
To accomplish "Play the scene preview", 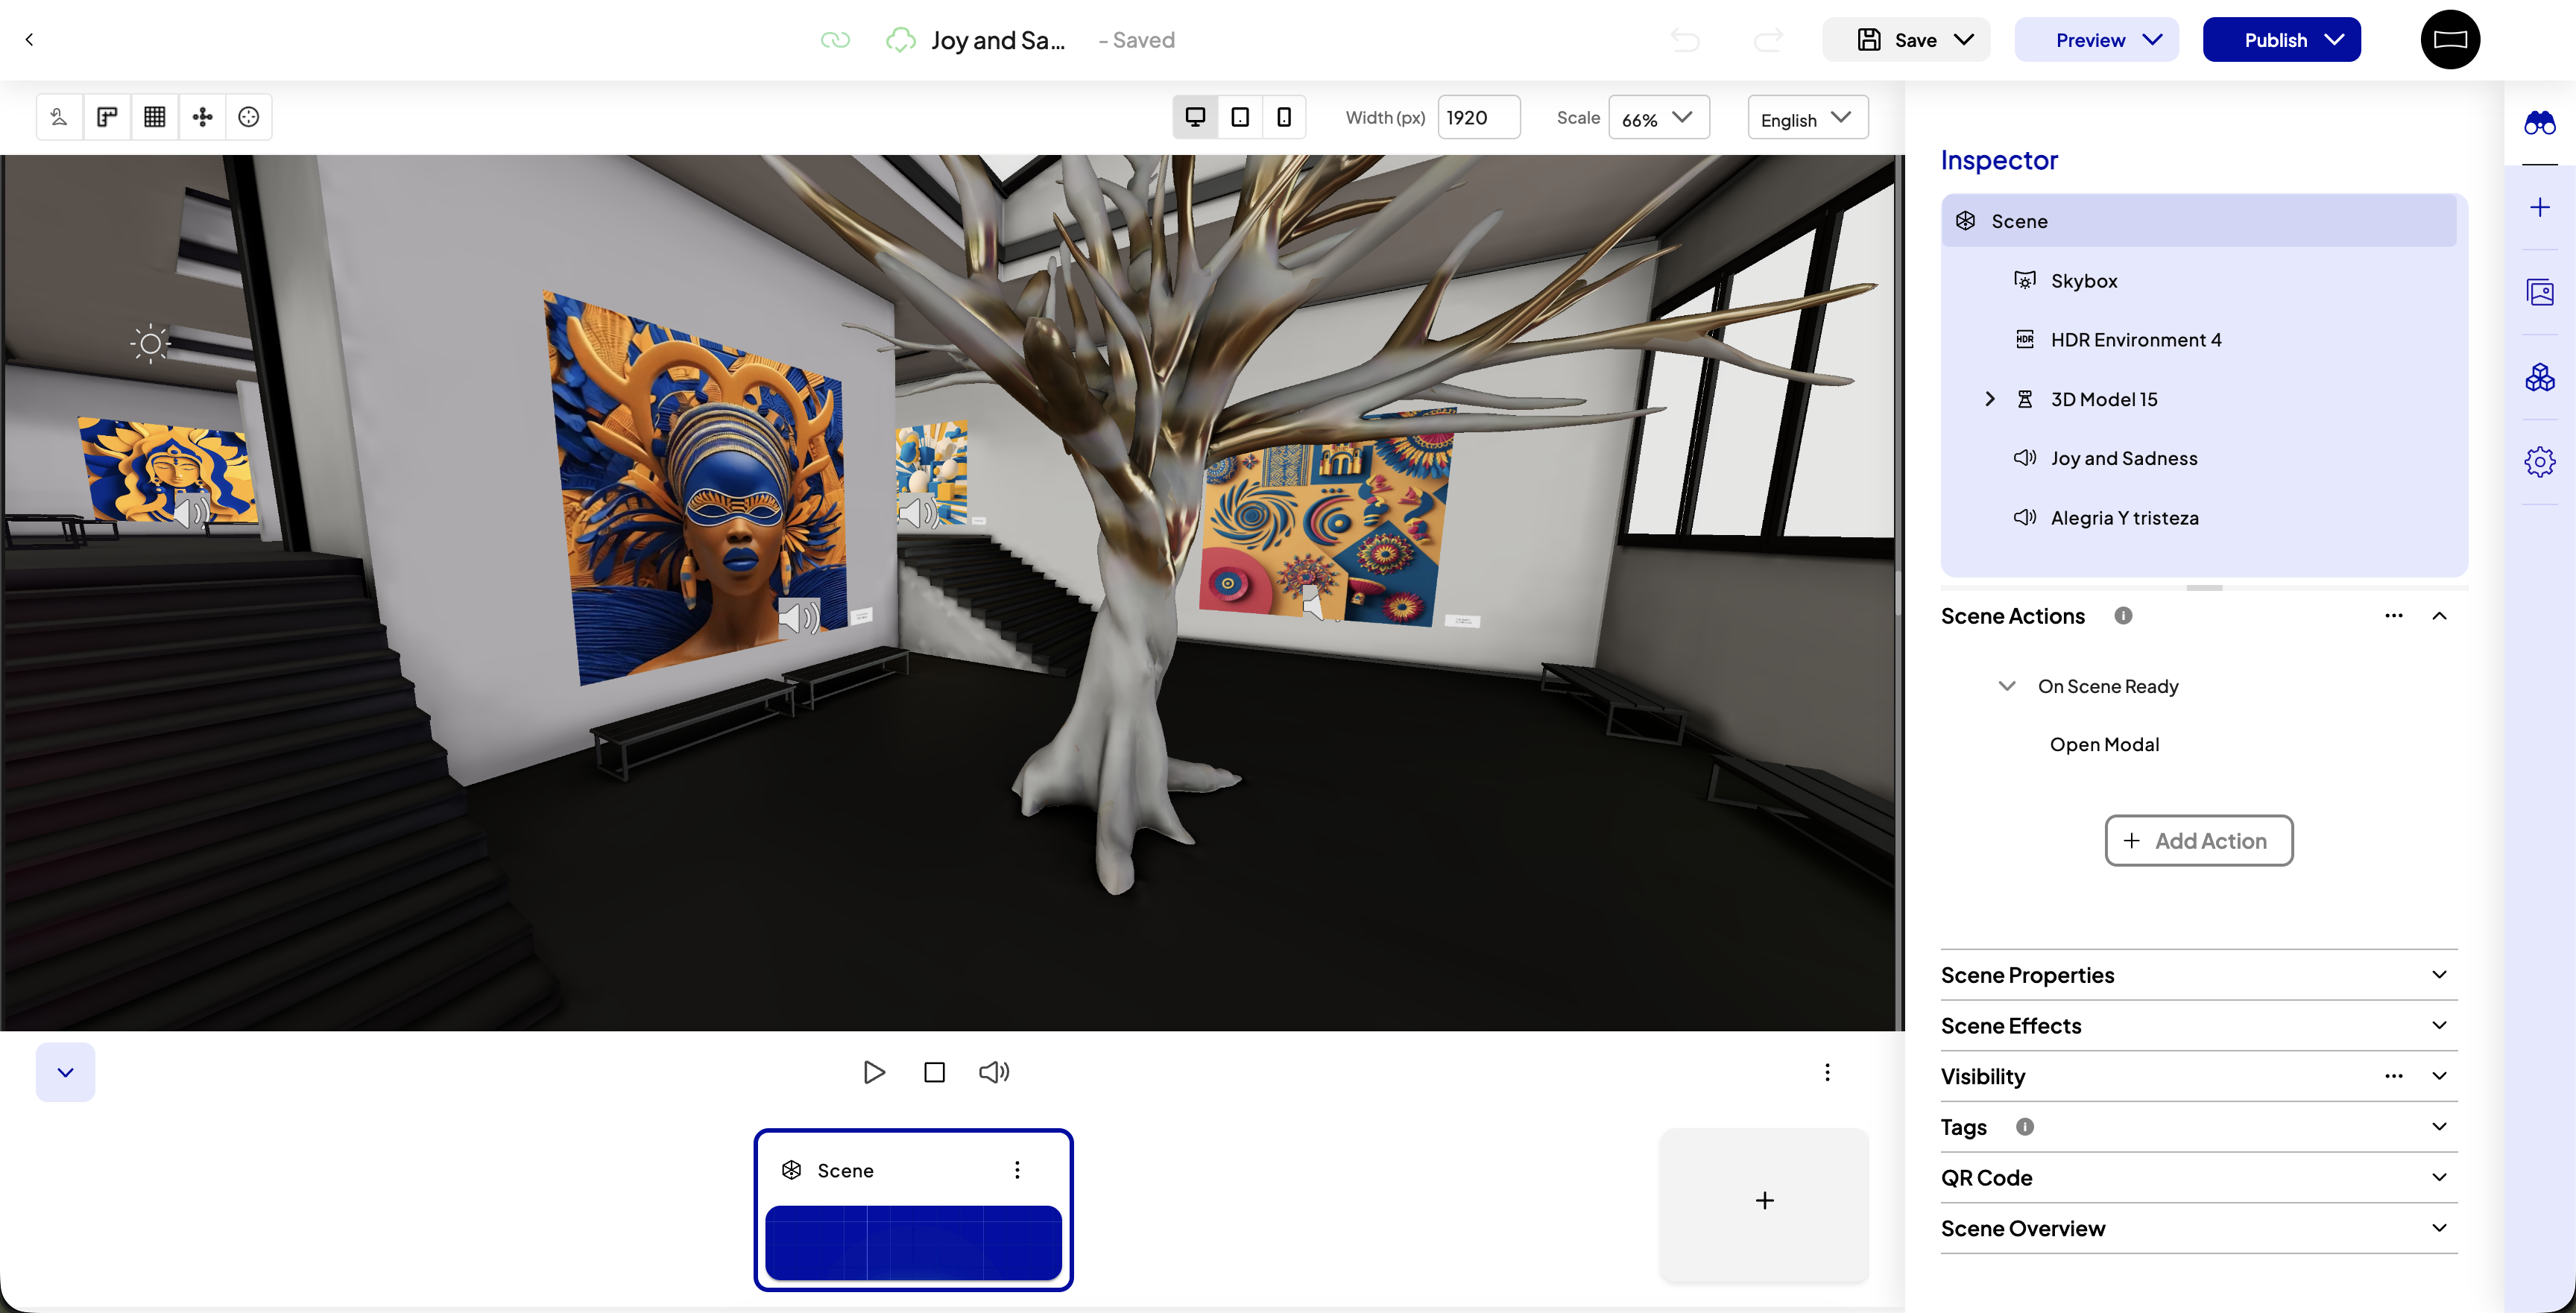I will click(874, 1072).
